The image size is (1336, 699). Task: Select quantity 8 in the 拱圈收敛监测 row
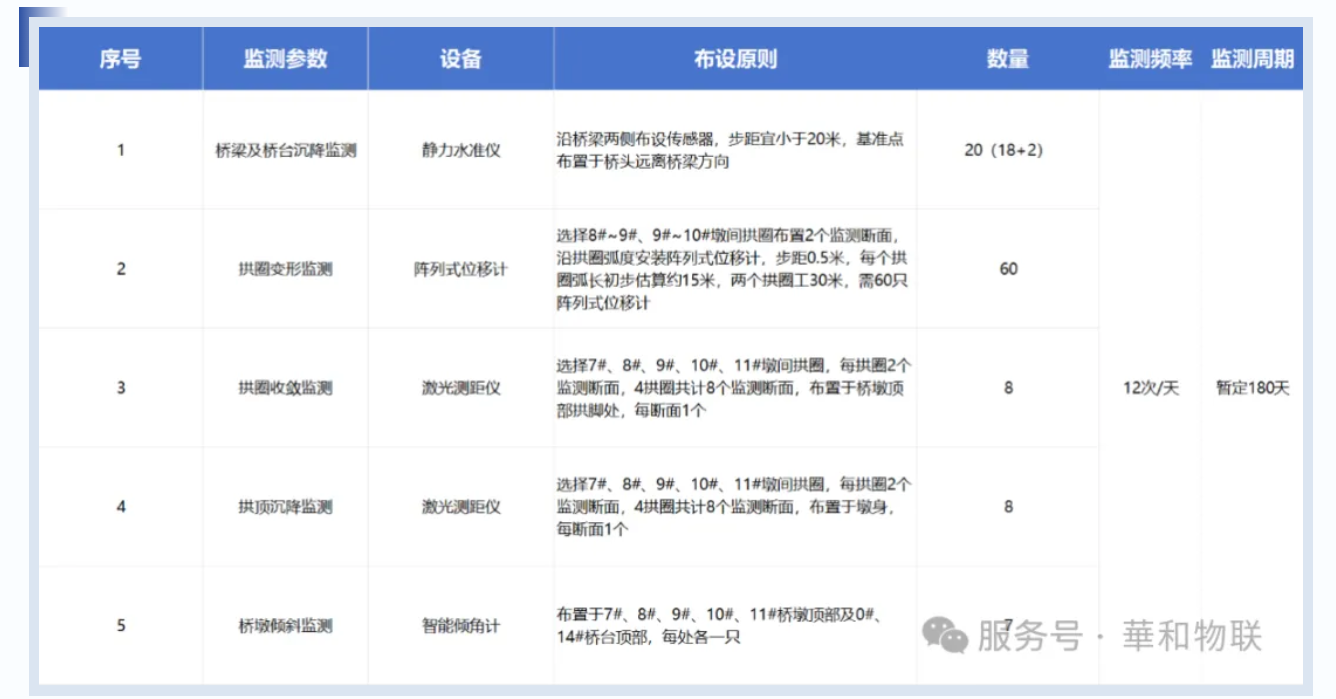coord(1008,388)
